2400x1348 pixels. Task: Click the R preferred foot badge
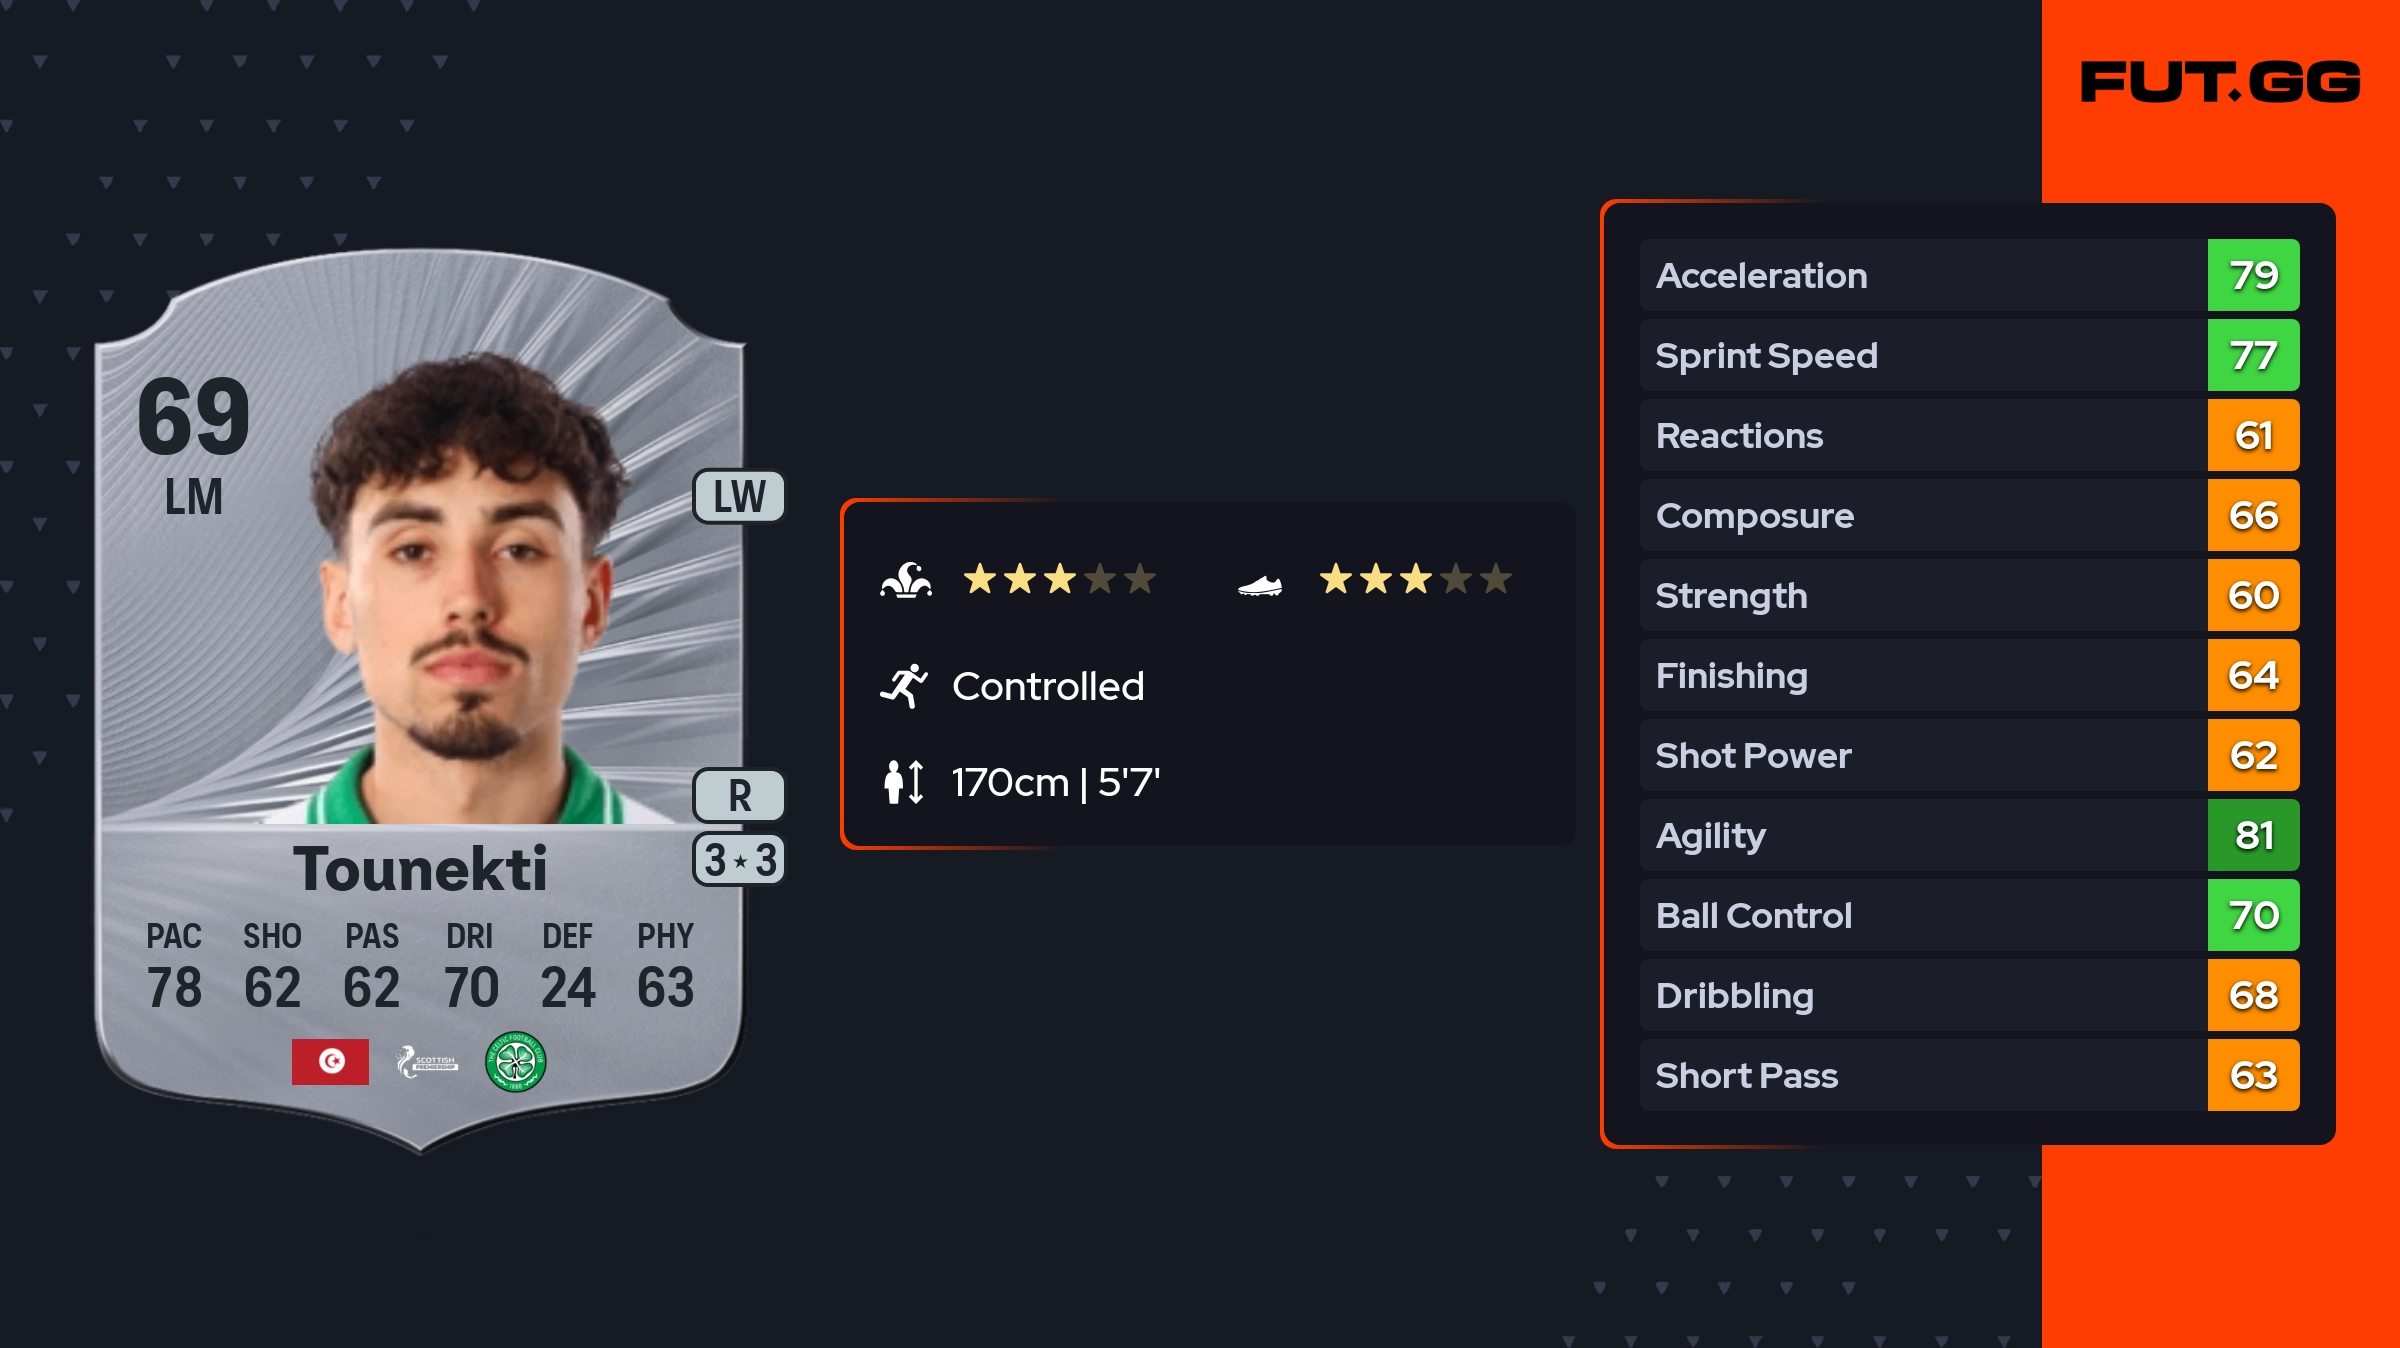tap(739, 796)
